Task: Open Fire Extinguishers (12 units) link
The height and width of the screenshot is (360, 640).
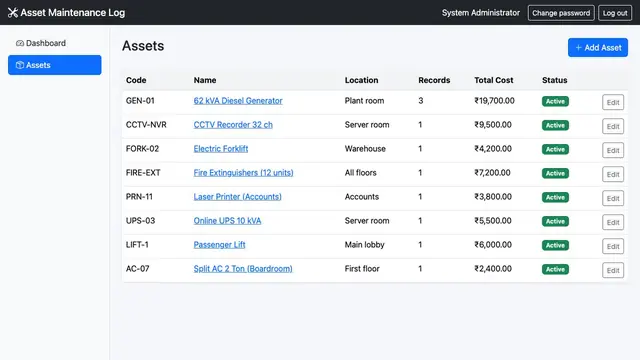Action: click(x=243, y=173)
